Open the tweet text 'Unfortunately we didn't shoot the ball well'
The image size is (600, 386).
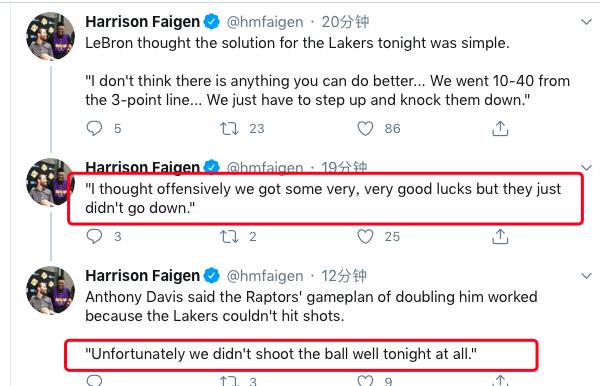(x=281, y=354)
